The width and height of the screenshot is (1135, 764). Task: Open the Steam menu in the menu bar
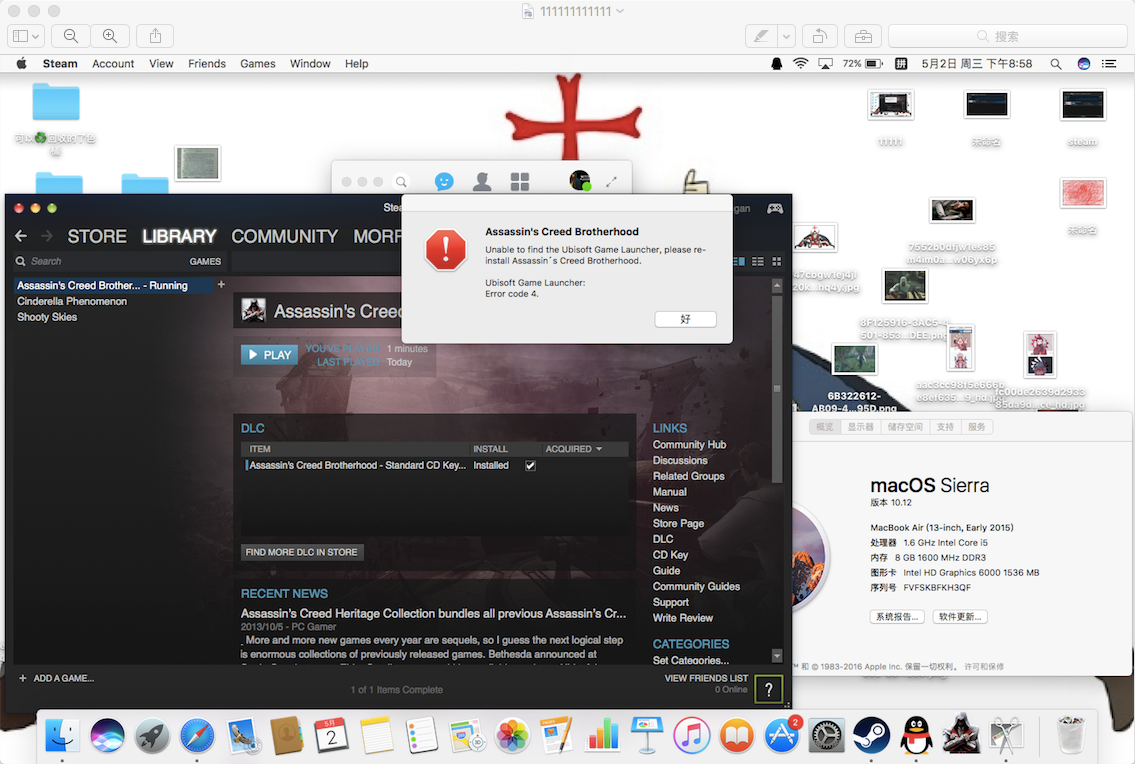pyautogui.click(x=60, y=64)
